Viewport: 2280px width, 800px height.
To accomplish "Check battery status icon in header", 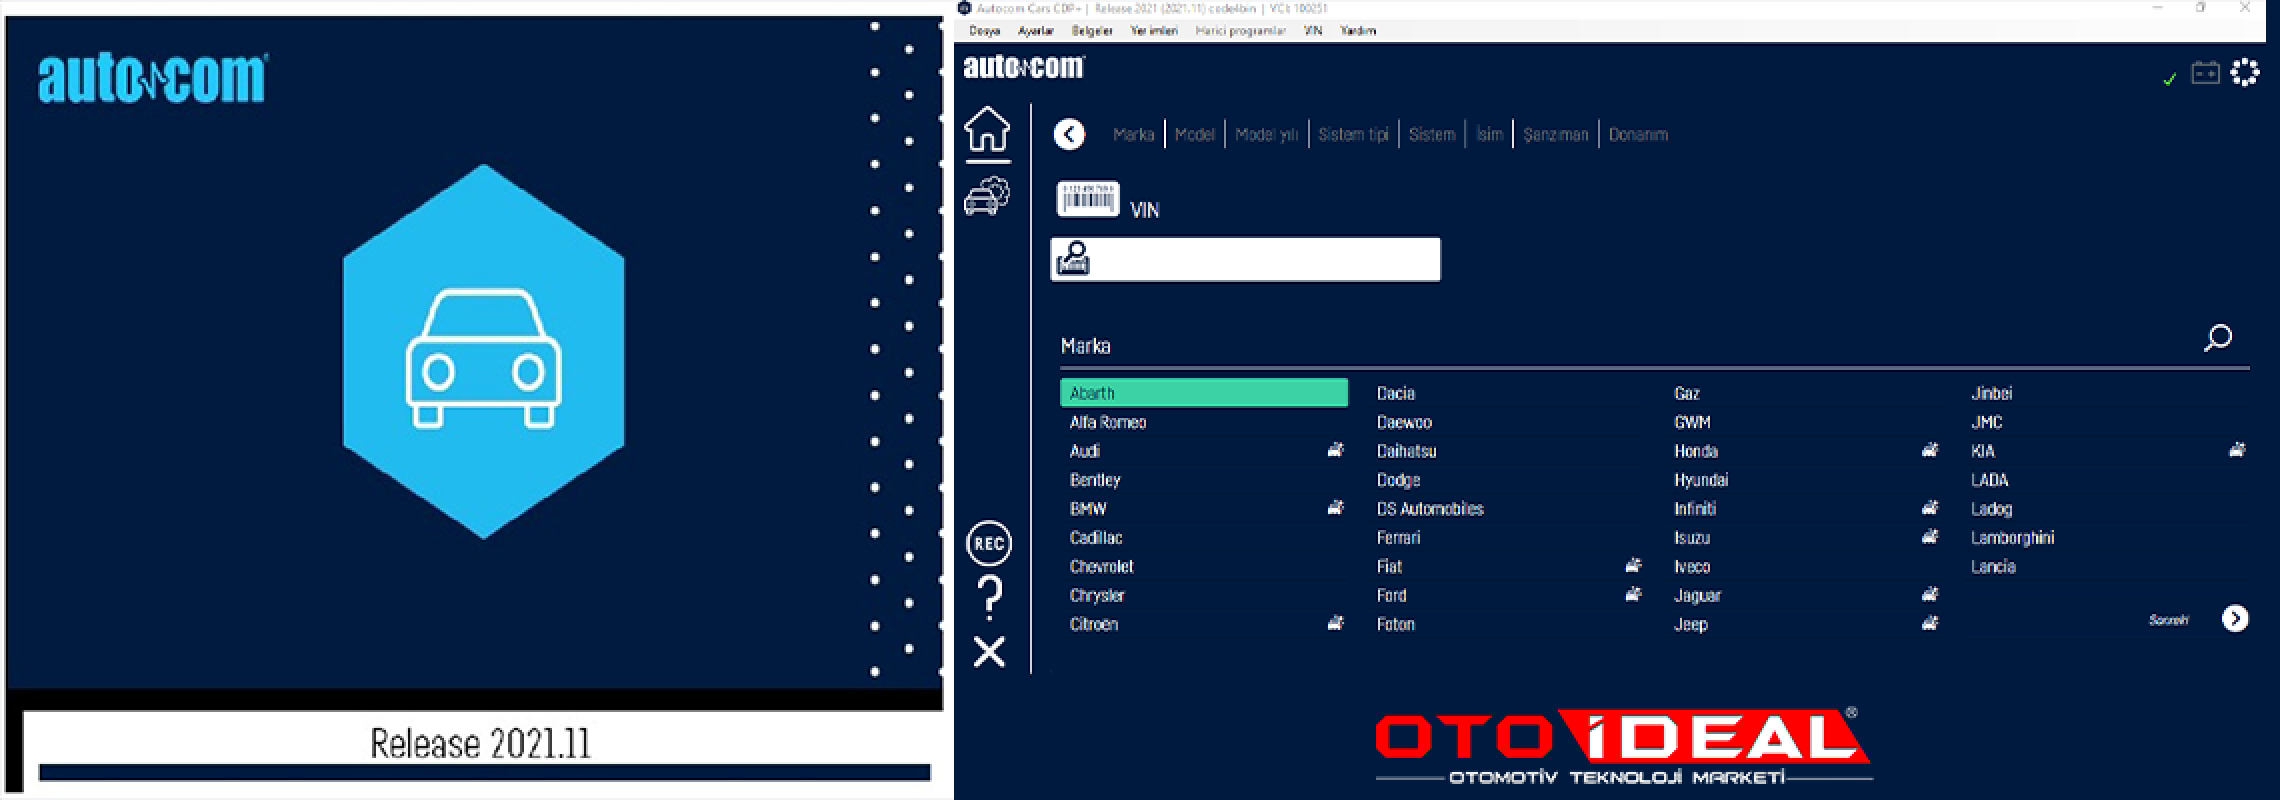I will click(x=2205, y=73).
